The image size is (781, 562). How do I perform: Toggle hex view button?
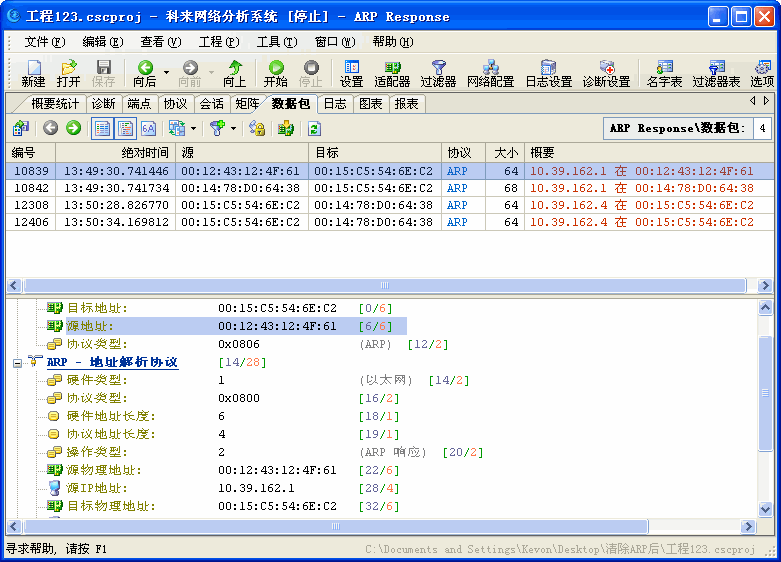(x=148, y=129)
